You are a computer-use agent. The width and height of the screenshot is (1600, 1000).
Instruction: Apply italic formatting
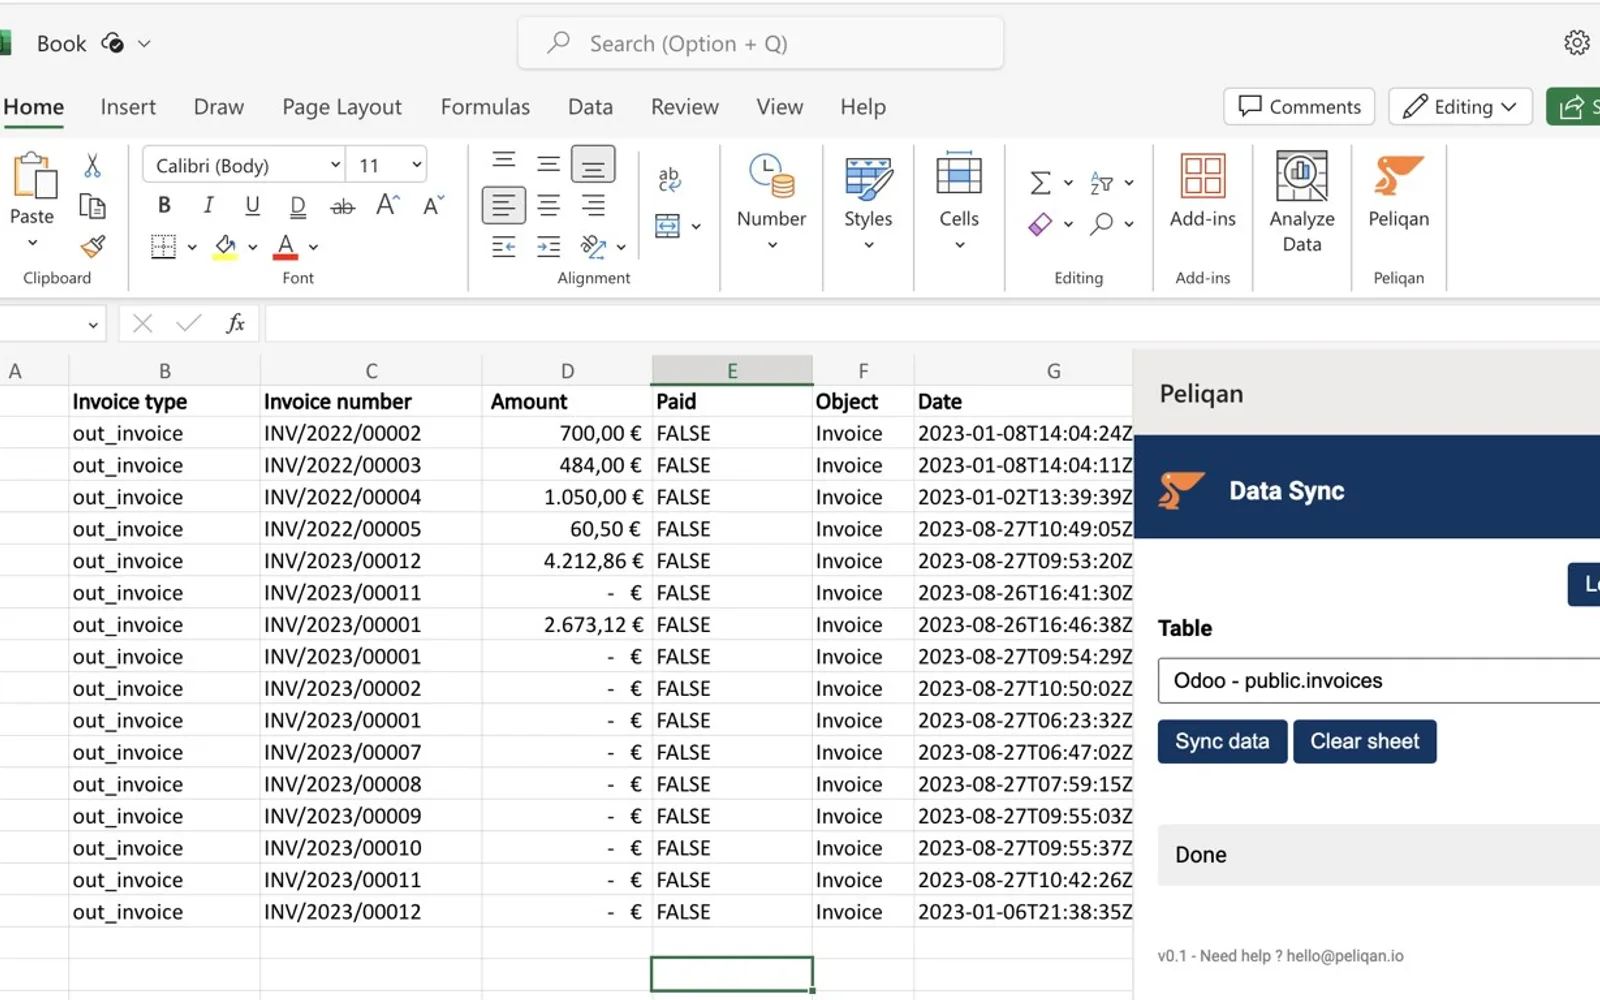(208, 205)
